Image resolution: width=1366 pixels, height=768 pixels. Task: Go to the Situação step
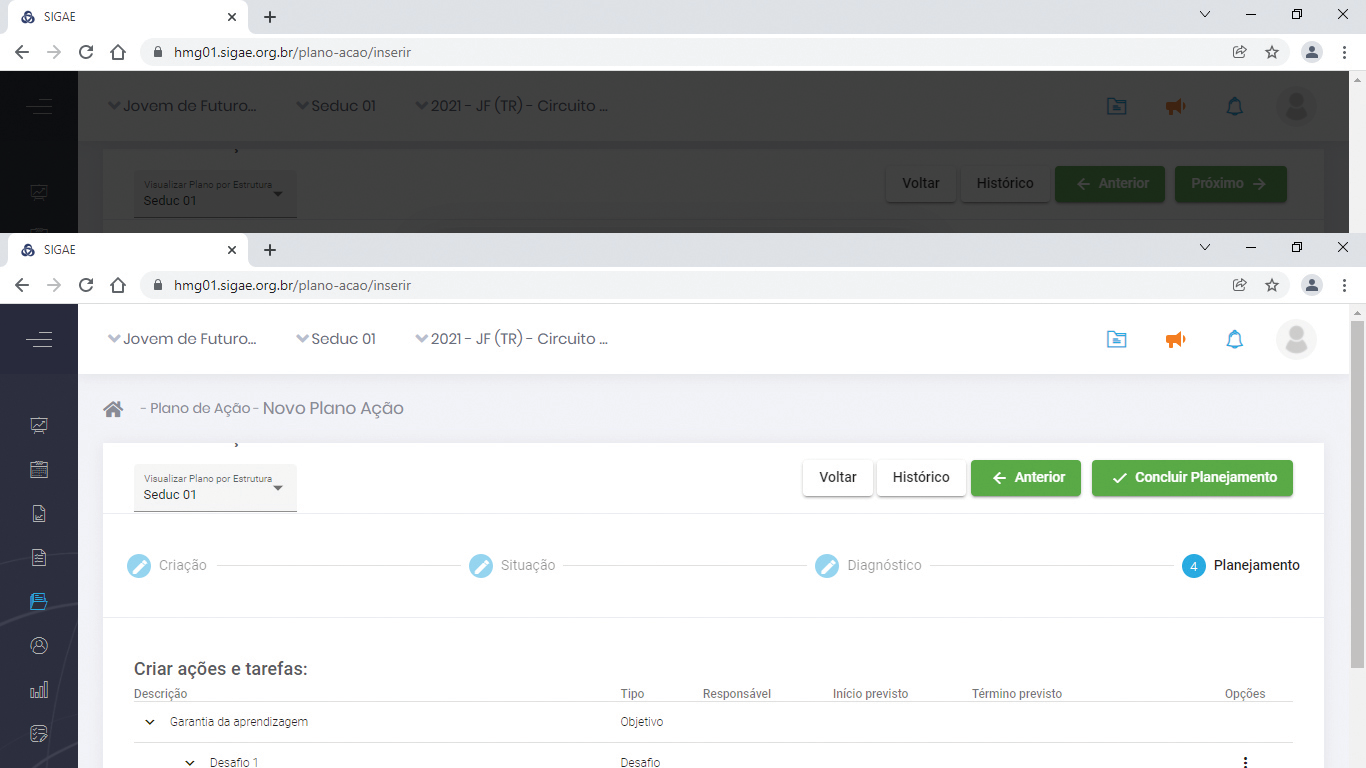point(512,566)
